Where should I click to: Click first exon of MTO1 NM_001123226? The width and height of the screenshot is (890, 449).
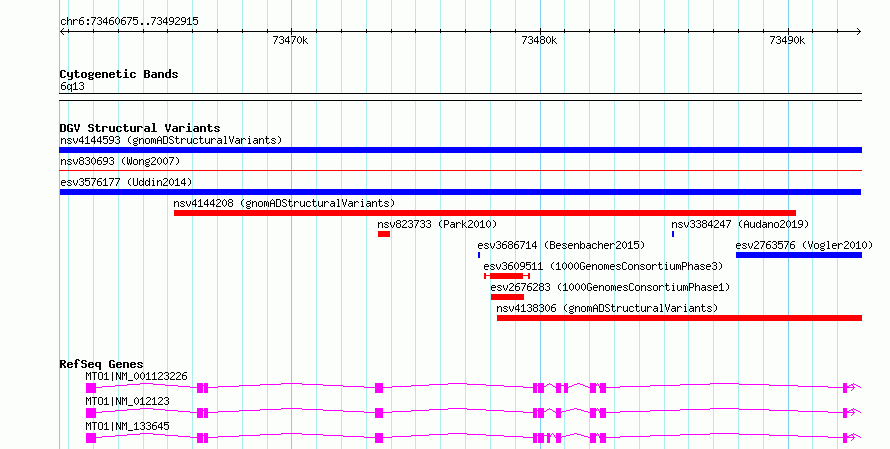(91, 388)
